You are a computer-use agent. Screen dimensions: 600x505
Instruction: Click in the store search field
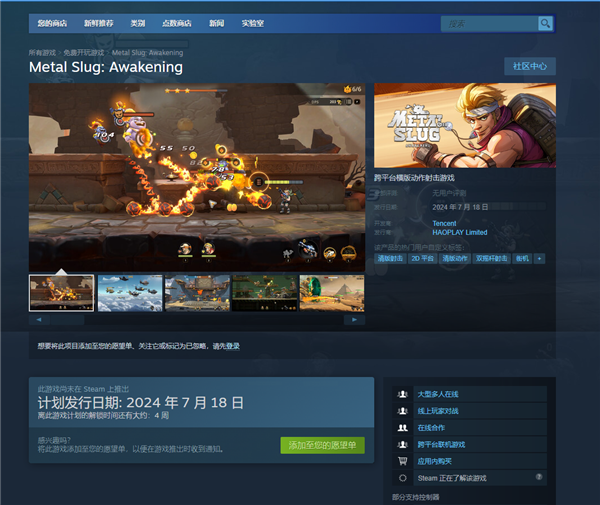pyautogui.click(x=489, y=24)
